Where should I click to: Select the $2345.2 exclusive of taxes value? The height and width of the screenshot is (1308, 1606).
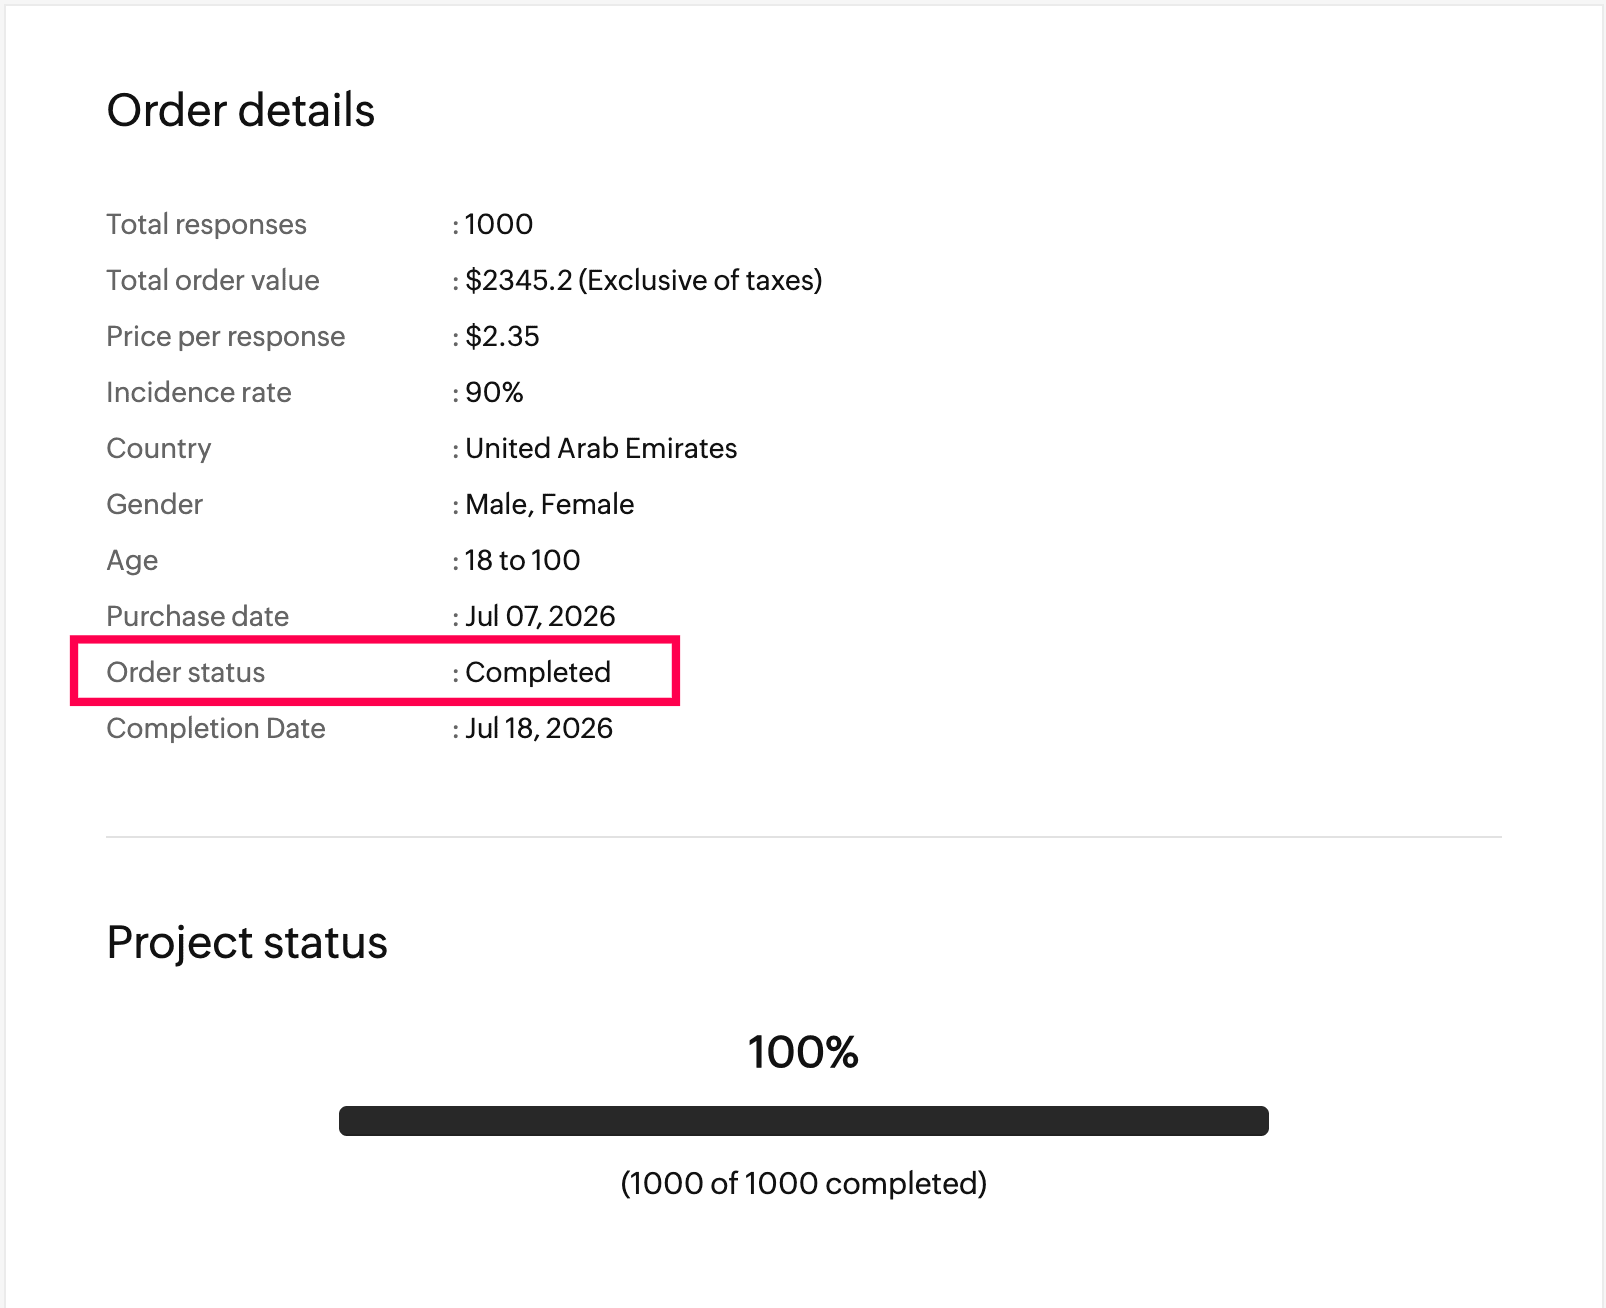click(643, 280)
